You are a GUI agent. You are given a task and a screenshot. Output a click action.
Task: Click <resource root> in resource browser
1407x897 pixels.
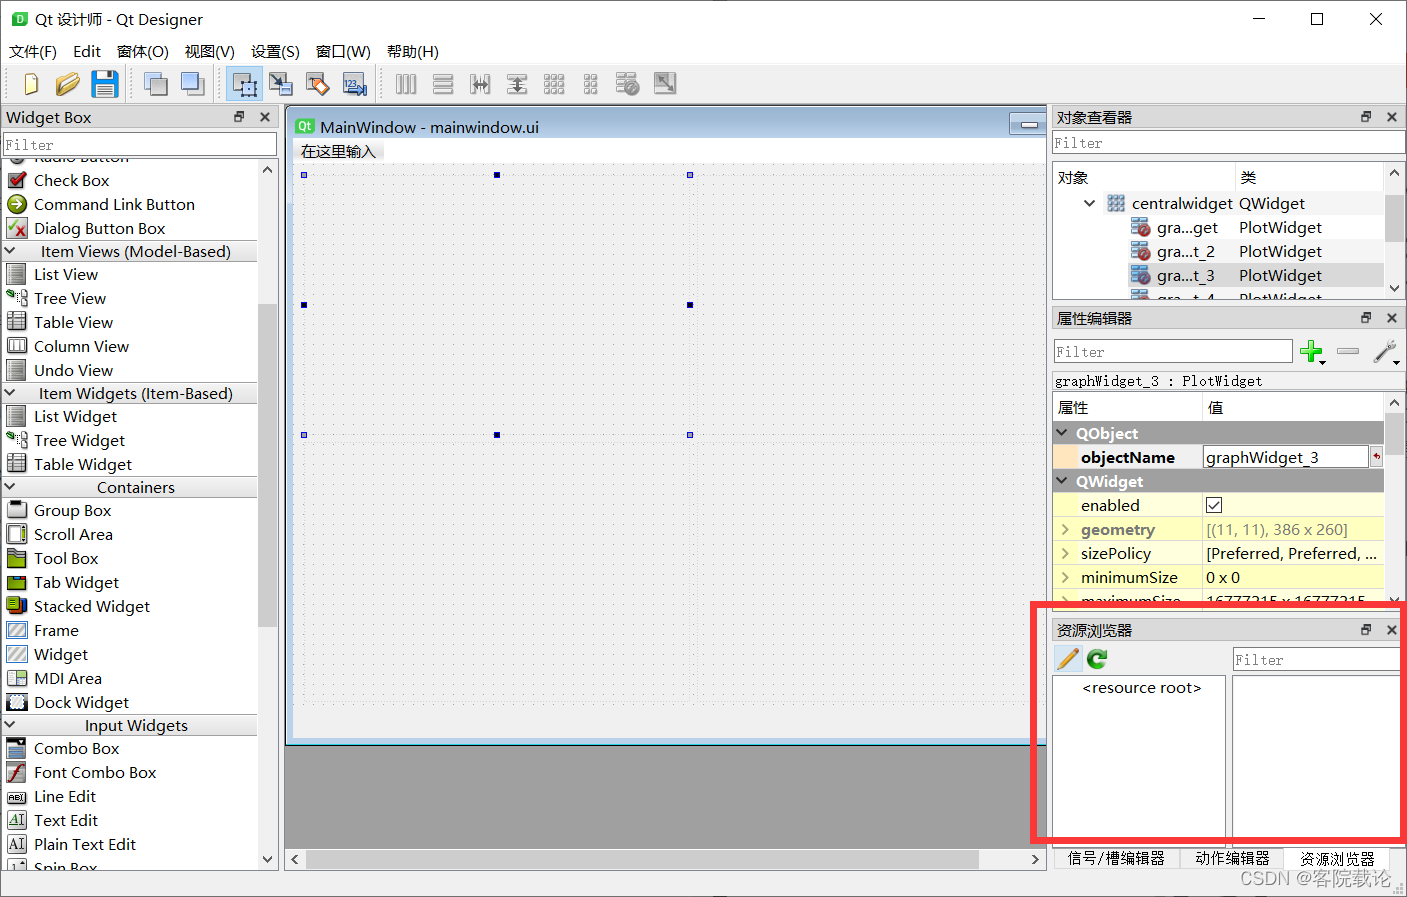(x=1141, y=687)
